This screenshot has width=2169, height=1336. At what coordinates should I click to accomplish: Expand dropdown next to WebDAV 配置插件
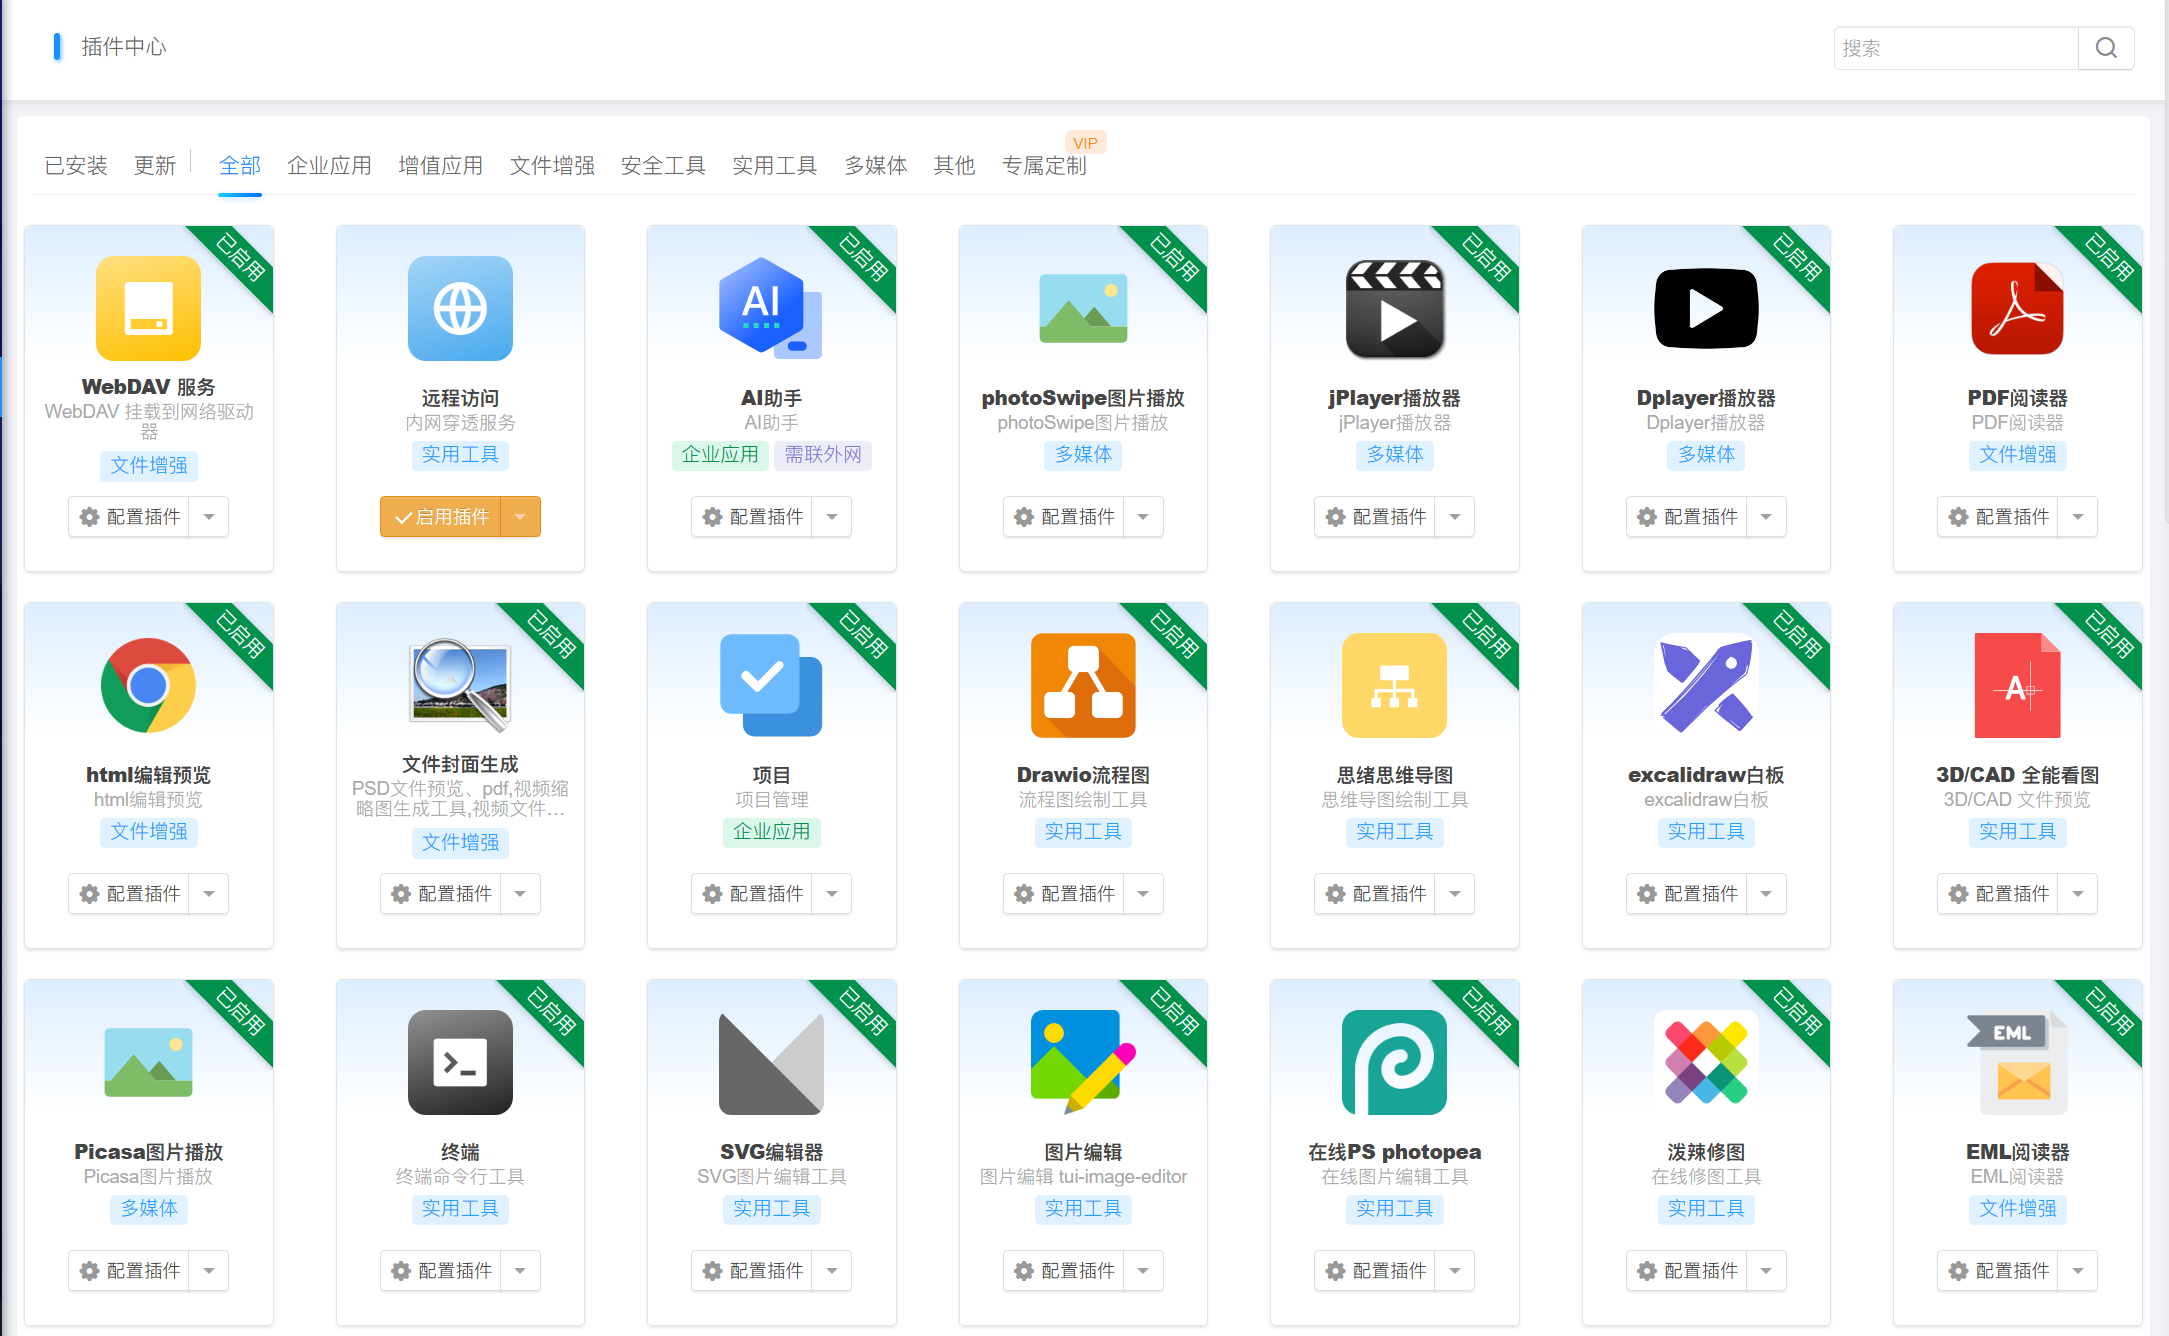tap(209, 517)
